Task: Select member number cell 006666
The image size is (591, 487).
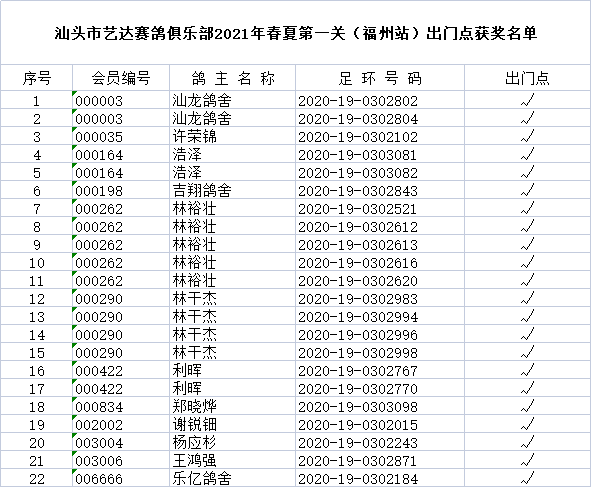Action: (x=121, y=478)
